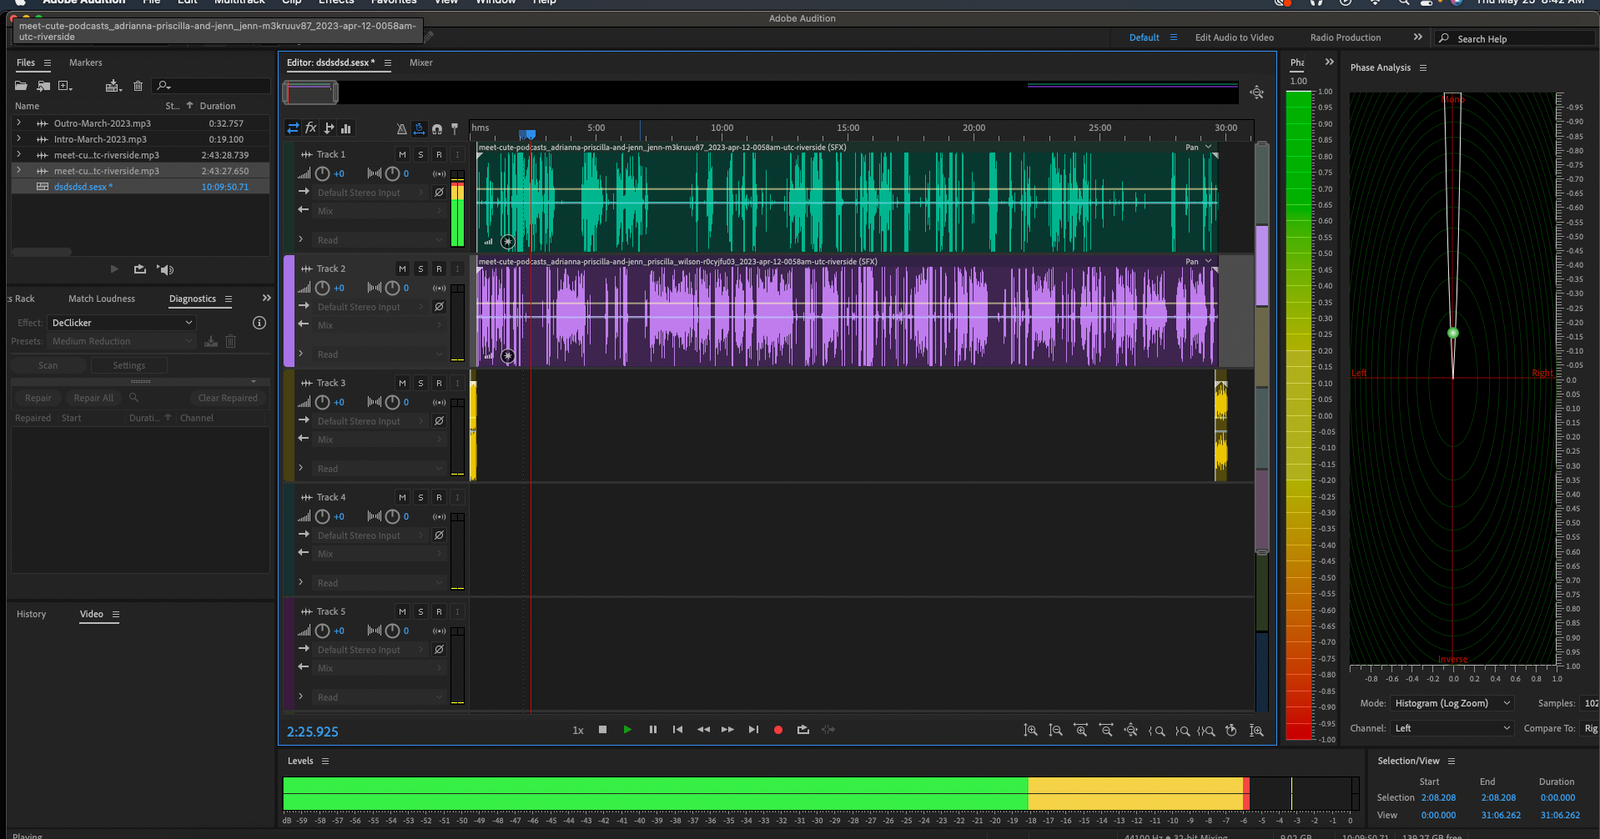Open file folder icon in Files panel

pyautogui.click(x=20, y=86)
